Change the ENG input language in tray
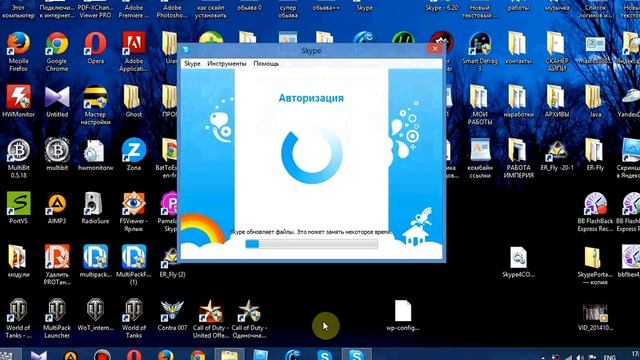The image size is (640, 360). pyautogui.click(x=609, y=357)
